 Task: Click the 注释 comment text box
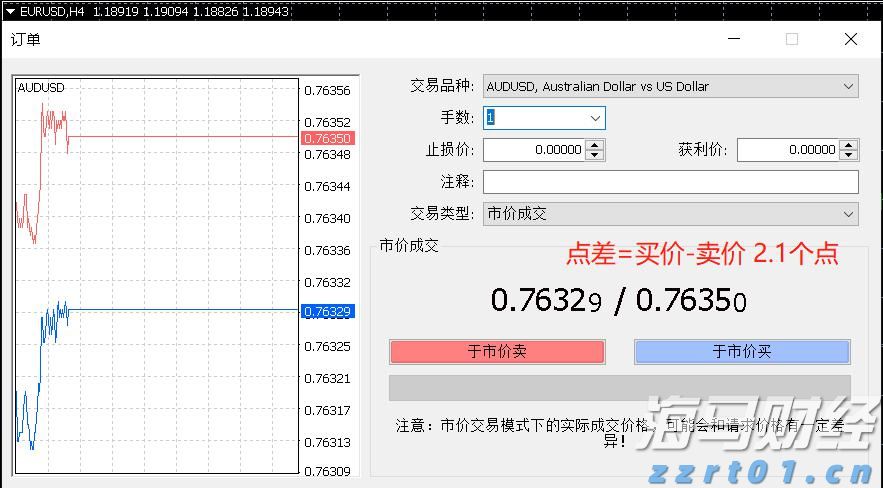pos(670,182)
